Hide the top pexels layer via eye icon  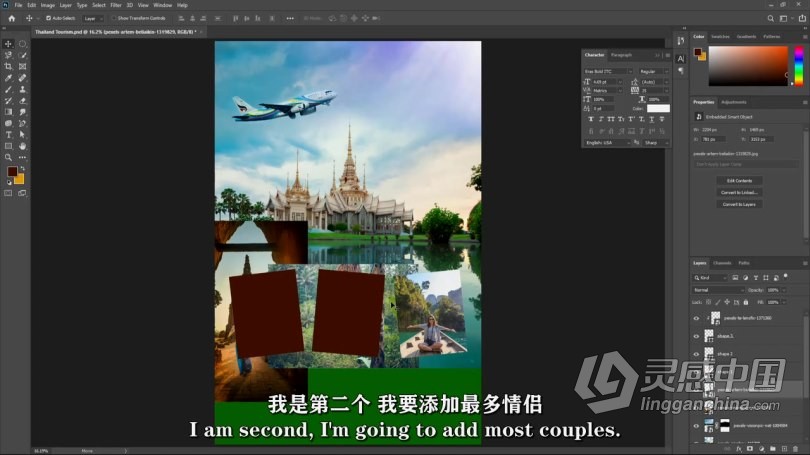click(696, 318)
